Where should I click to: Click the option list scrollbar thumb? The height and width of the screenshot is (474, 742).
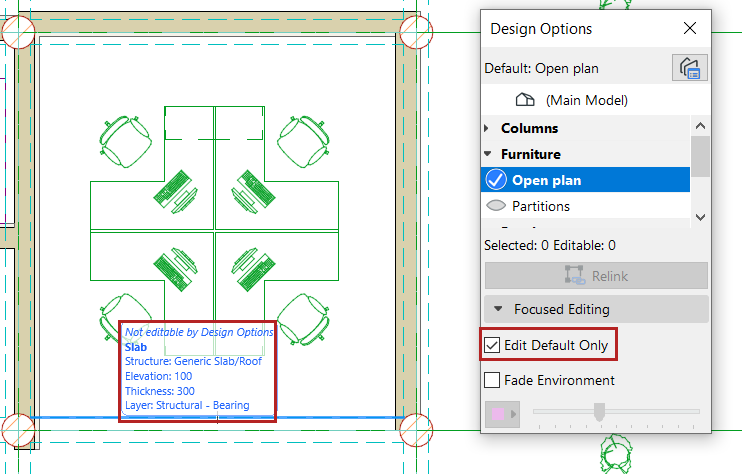click(700, 157)
